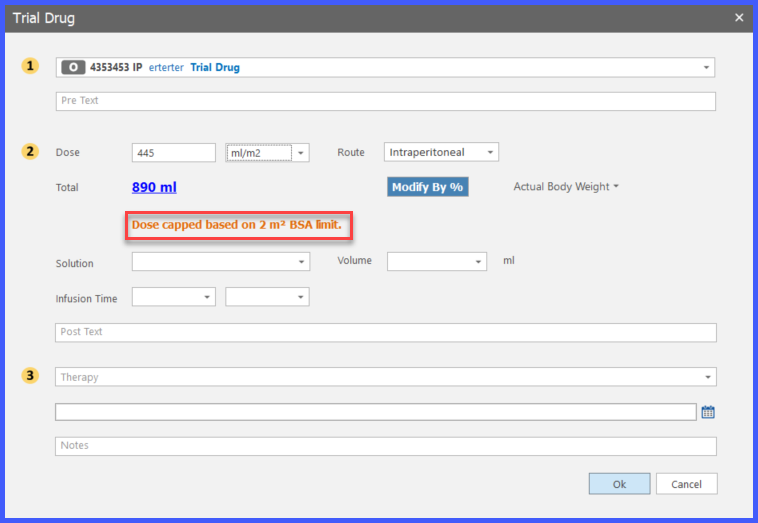Screen dimensions: 758x523
Task: Click the Cancel button
Action: (x=686, y=484)
